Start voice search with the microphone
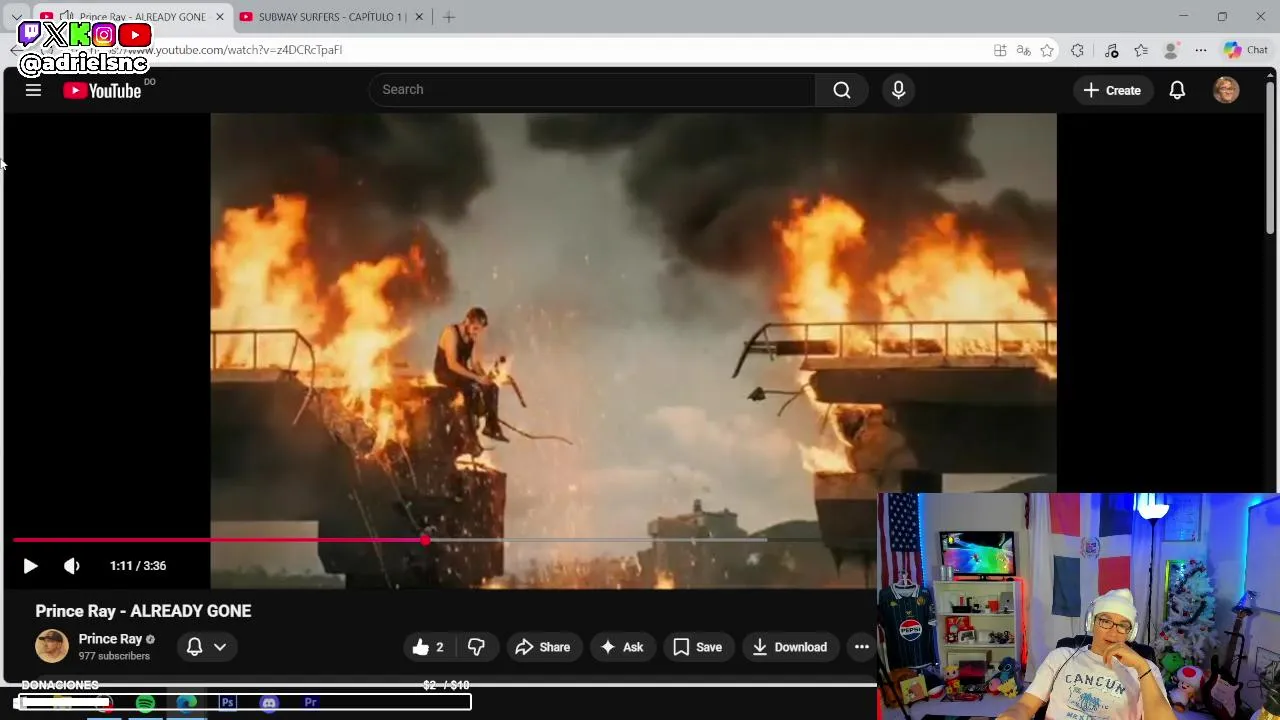The image size is (1280, 720). coord(898,90)
